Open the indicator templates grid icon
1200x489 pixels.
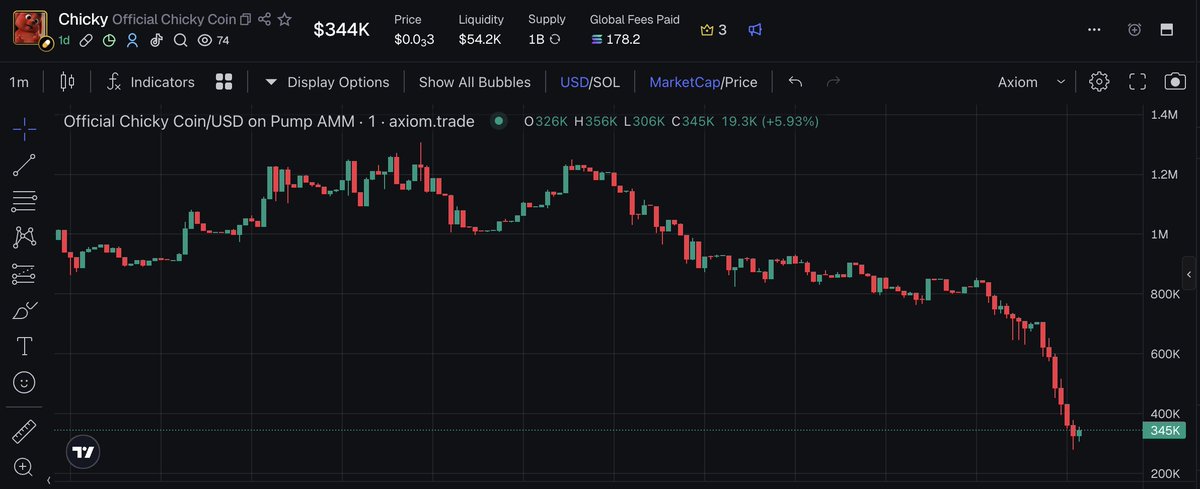pyautogui.click(x=224, y=82)
